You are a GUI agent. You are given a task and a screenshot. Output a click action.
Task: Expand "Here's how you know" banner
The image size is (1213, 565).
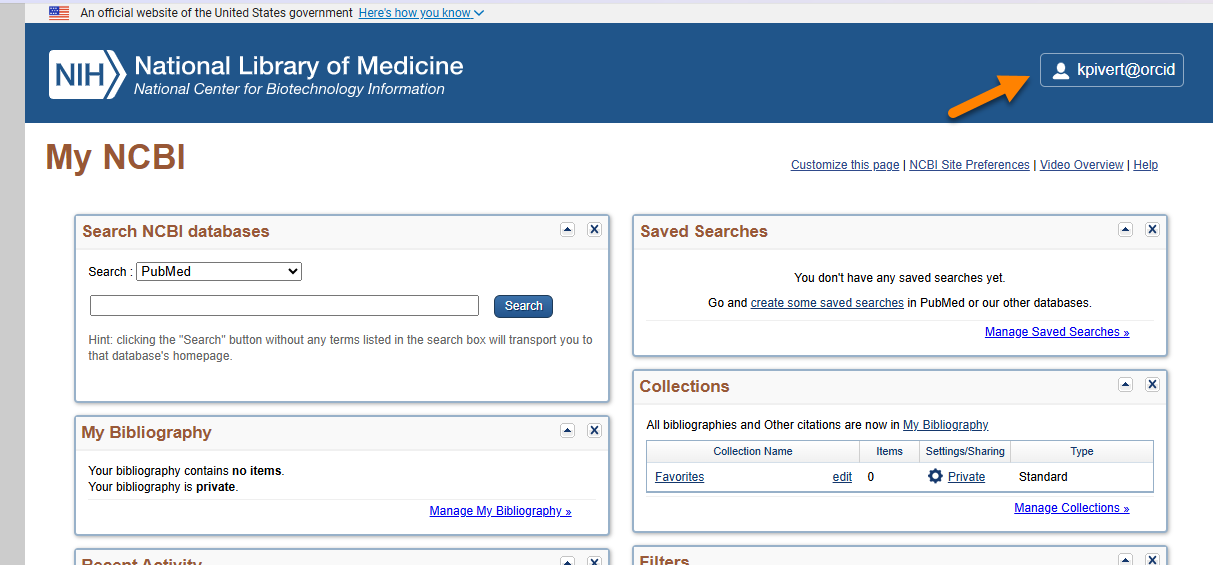420,13
